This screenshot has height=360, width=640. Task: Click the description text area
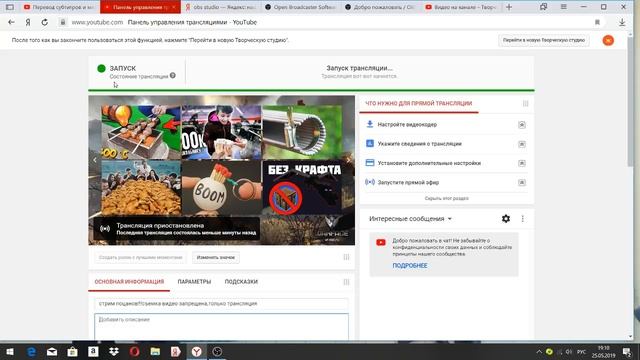click(x=221, y=327)
